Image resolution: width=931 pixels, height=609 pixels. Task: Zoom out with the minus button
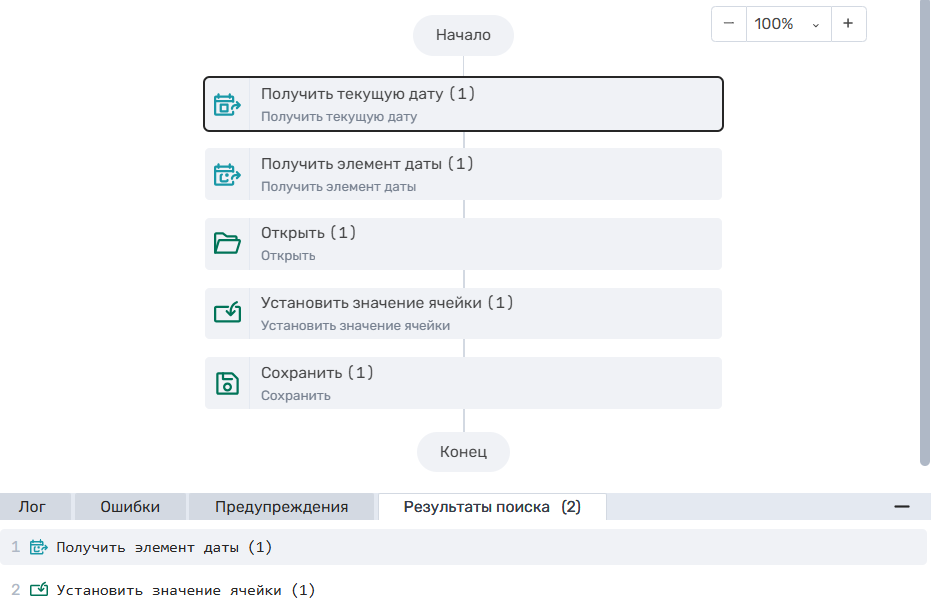[x=729, y=24]
